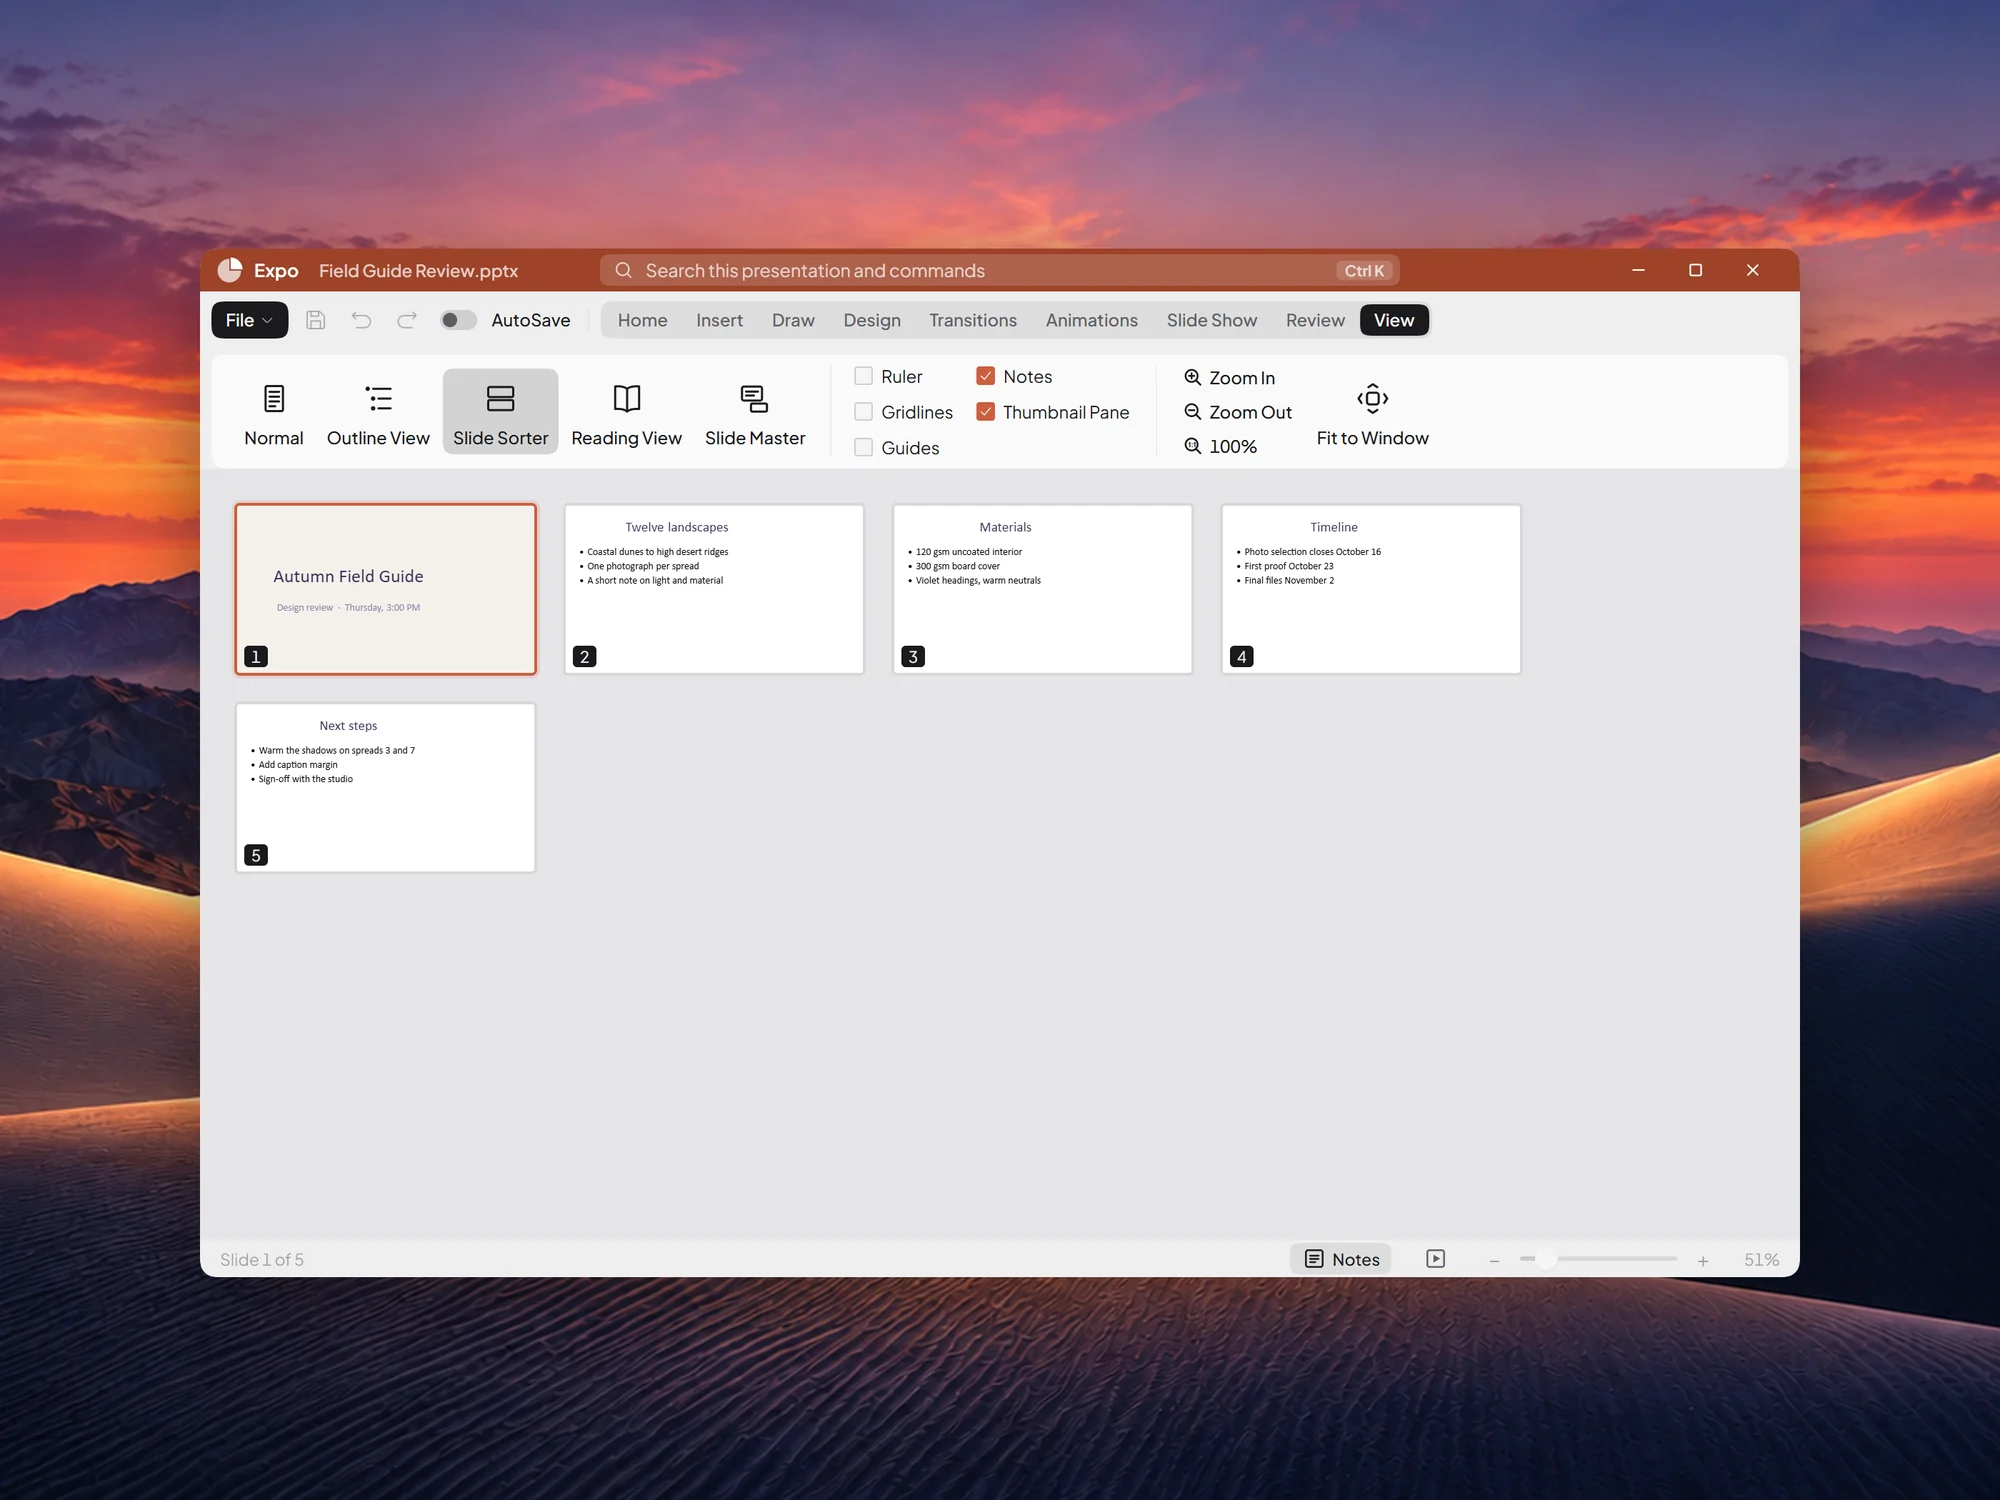Click Zoom In
This screenshot has width=2000, height=1500.
pyautogui.click(x=1229, y=378)
